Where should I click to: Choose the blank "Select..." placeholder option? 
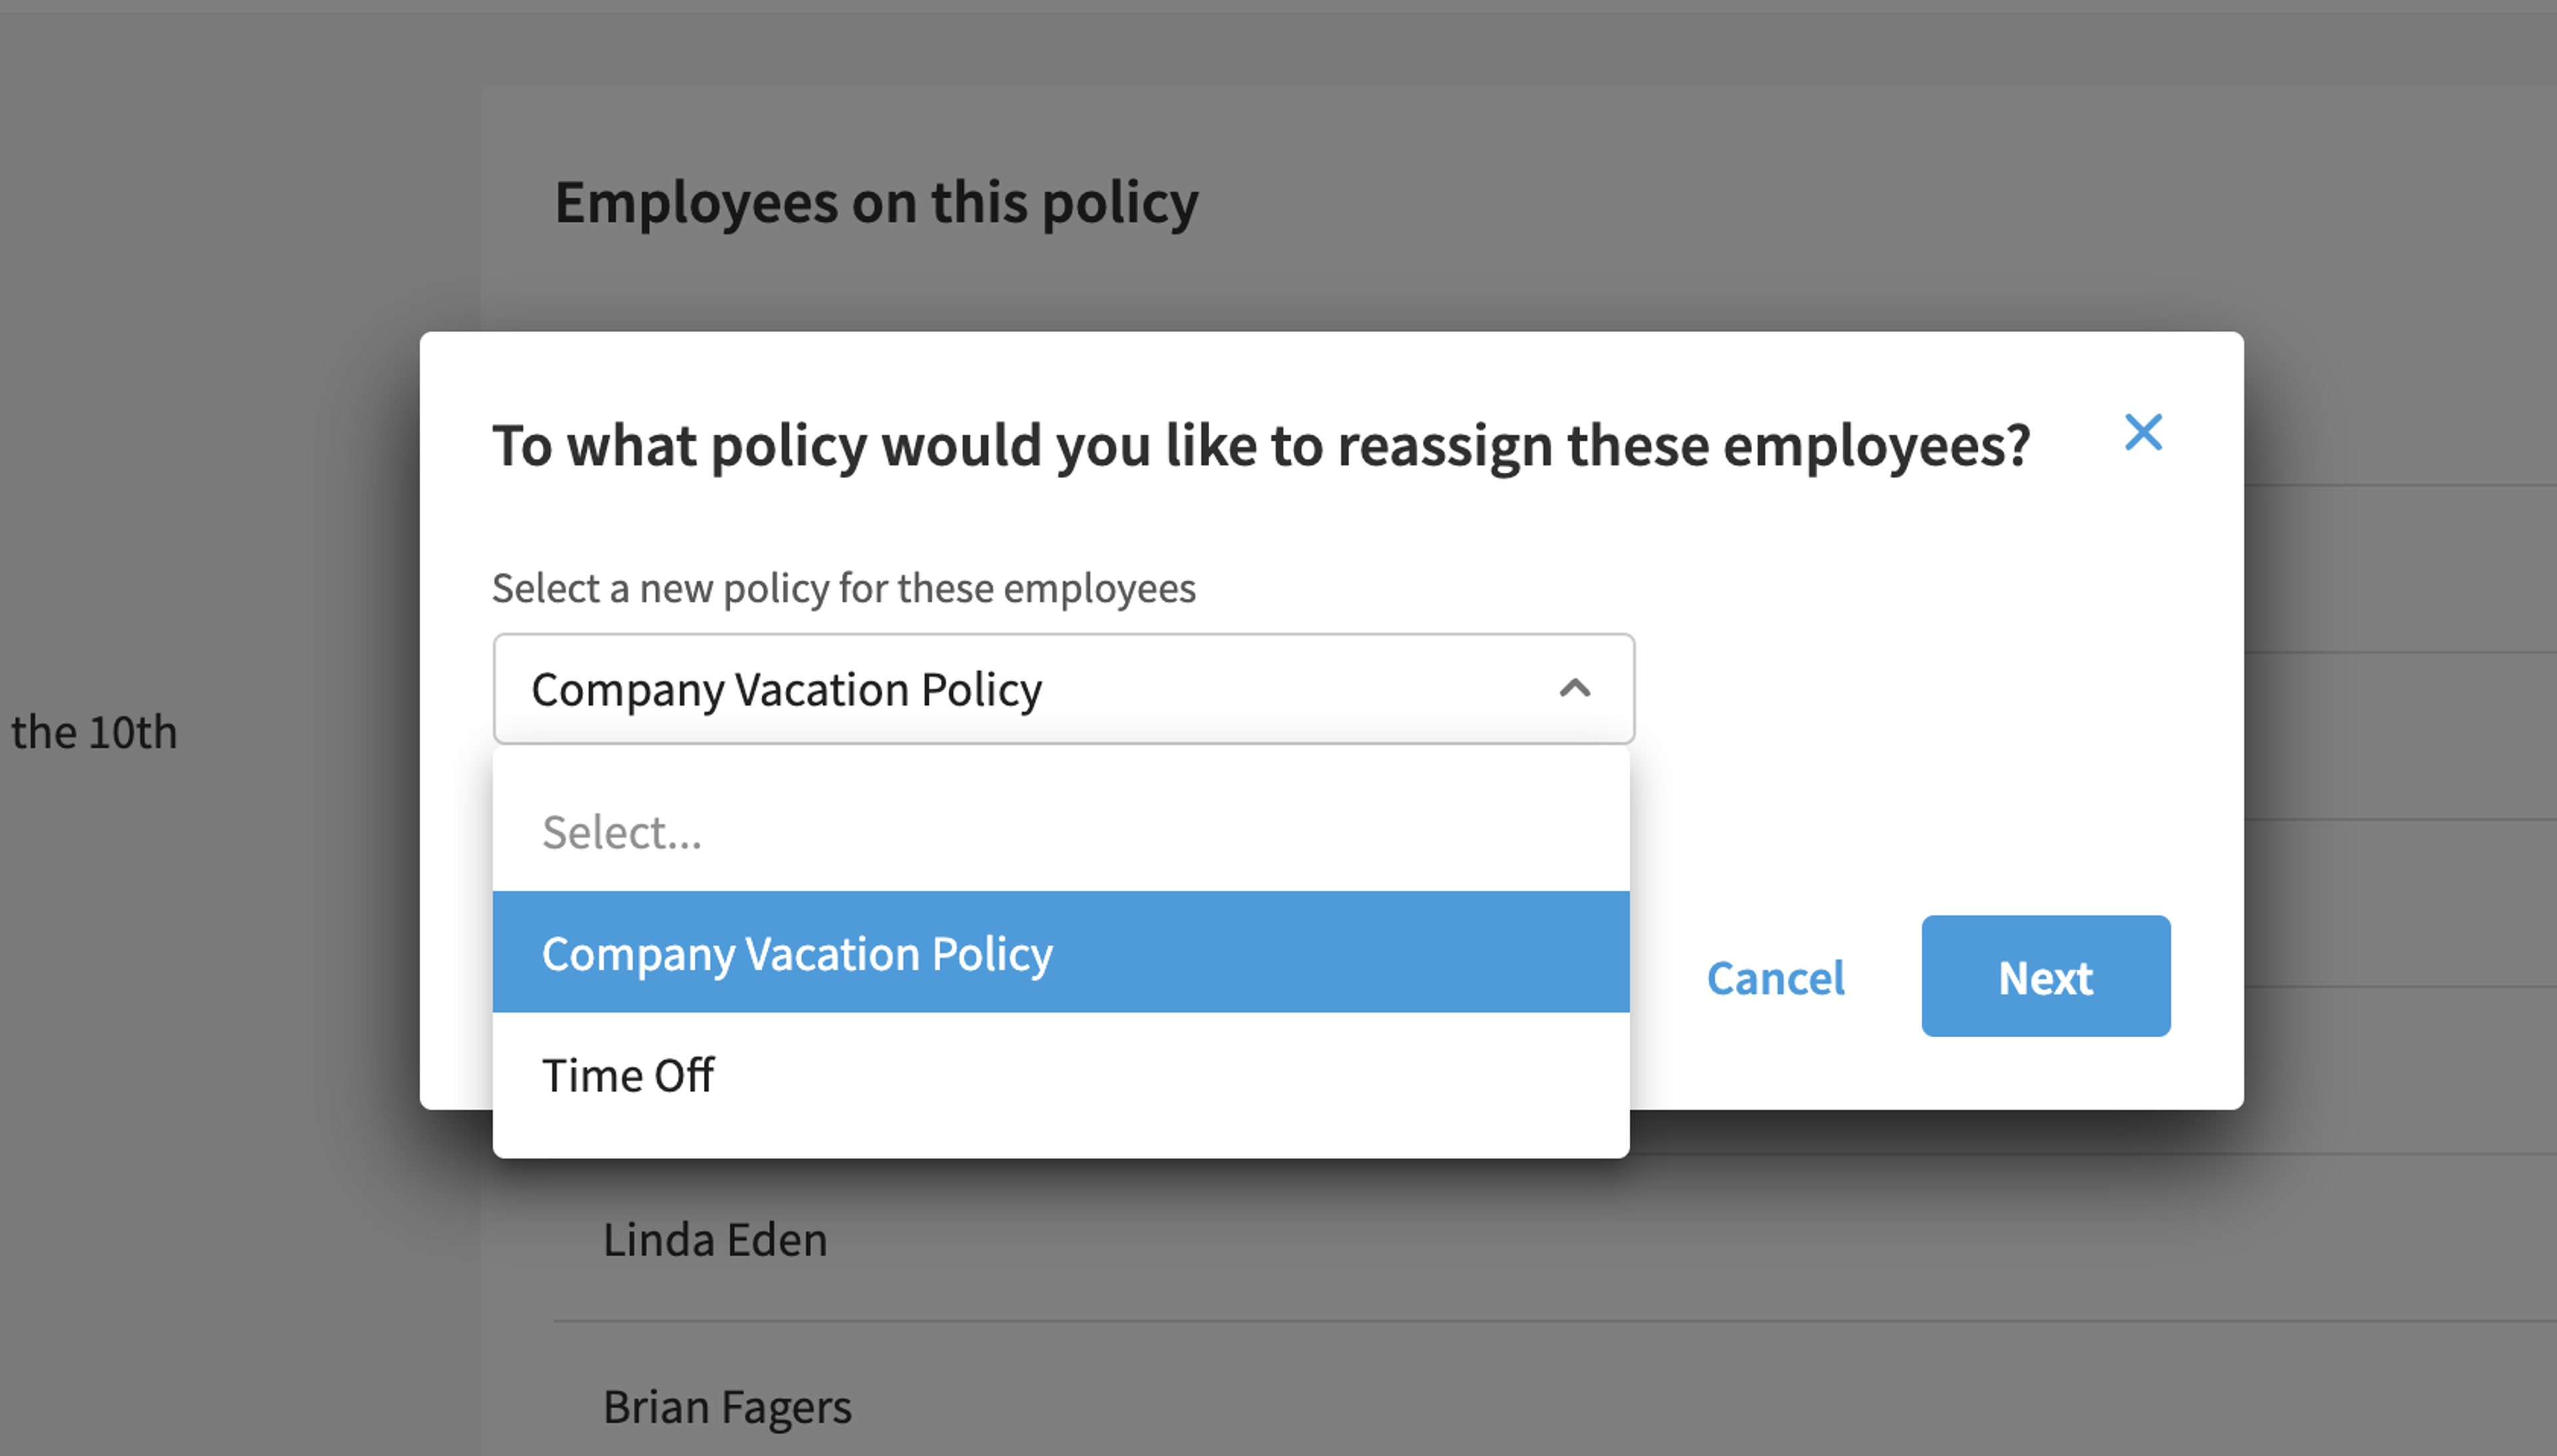[x=1061, y=832]
